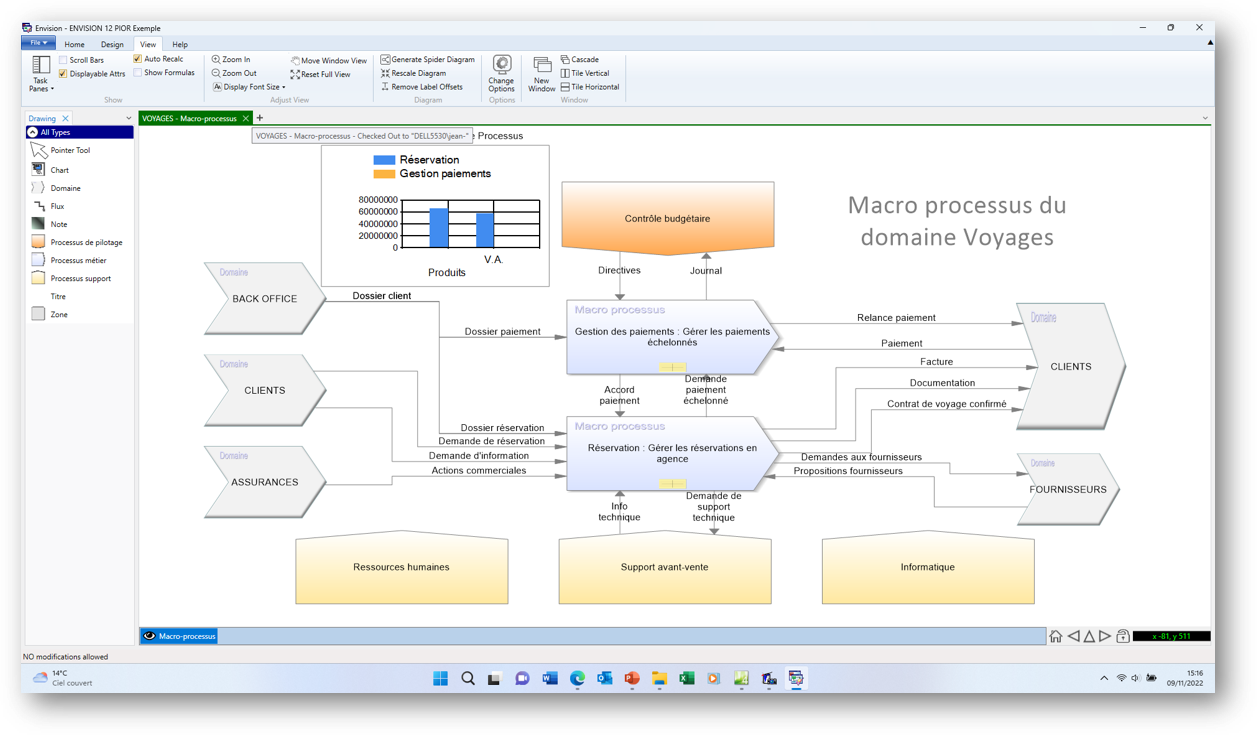Image resolution: width=1257 pixels, height=735 pixels.
Task: Open the File menu
Action: click(38, 44)
